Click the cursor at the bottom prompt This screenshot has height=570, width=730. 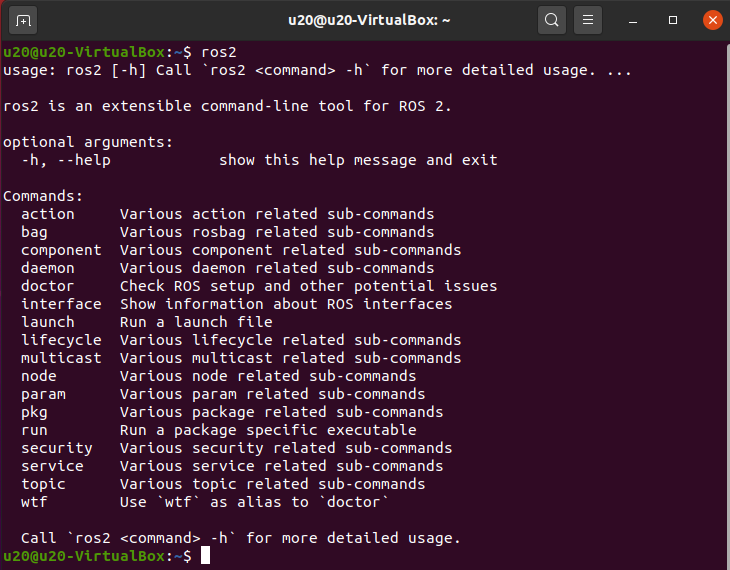pyautogui.click(x=205, y=556)
